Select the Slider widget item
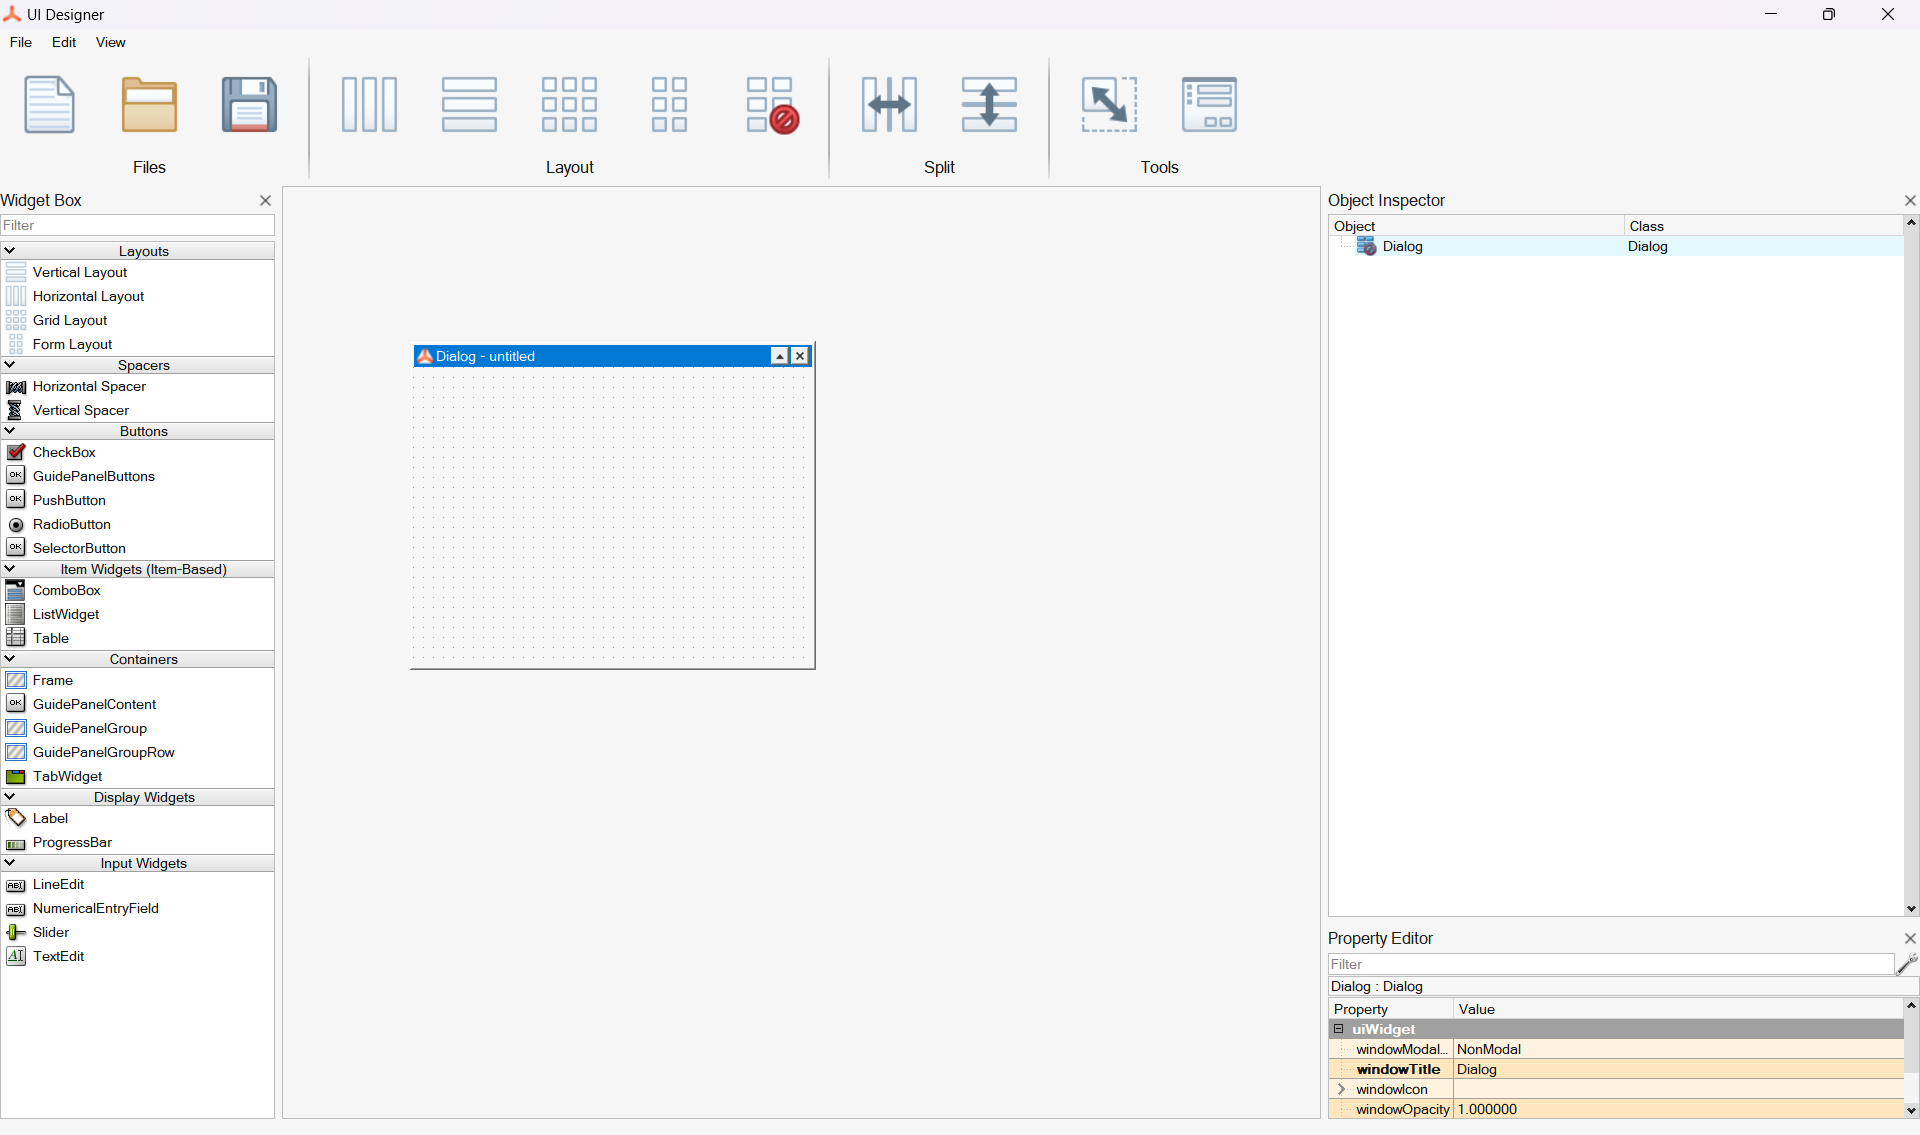Screen dimensions: 1920x1135 (50, 932)
